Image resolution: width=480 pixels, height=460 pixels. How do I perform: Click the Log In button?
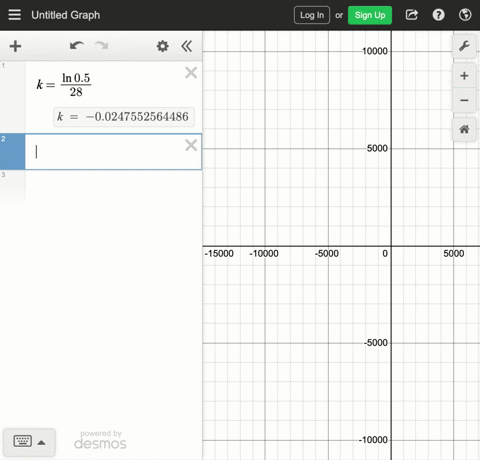click(x=312, y=15)
